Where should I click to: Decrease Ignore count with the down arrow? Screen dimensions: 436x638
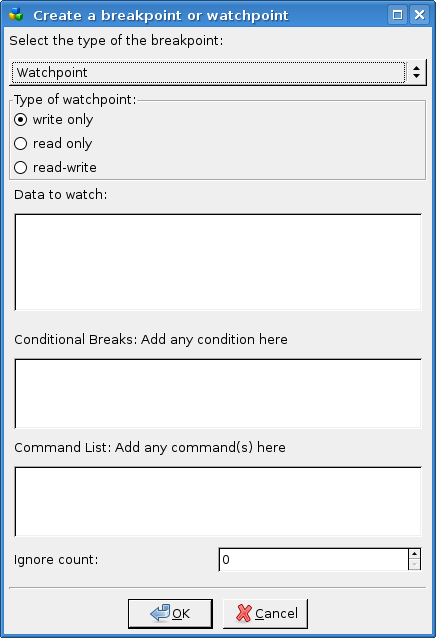[x=414, y=565]
